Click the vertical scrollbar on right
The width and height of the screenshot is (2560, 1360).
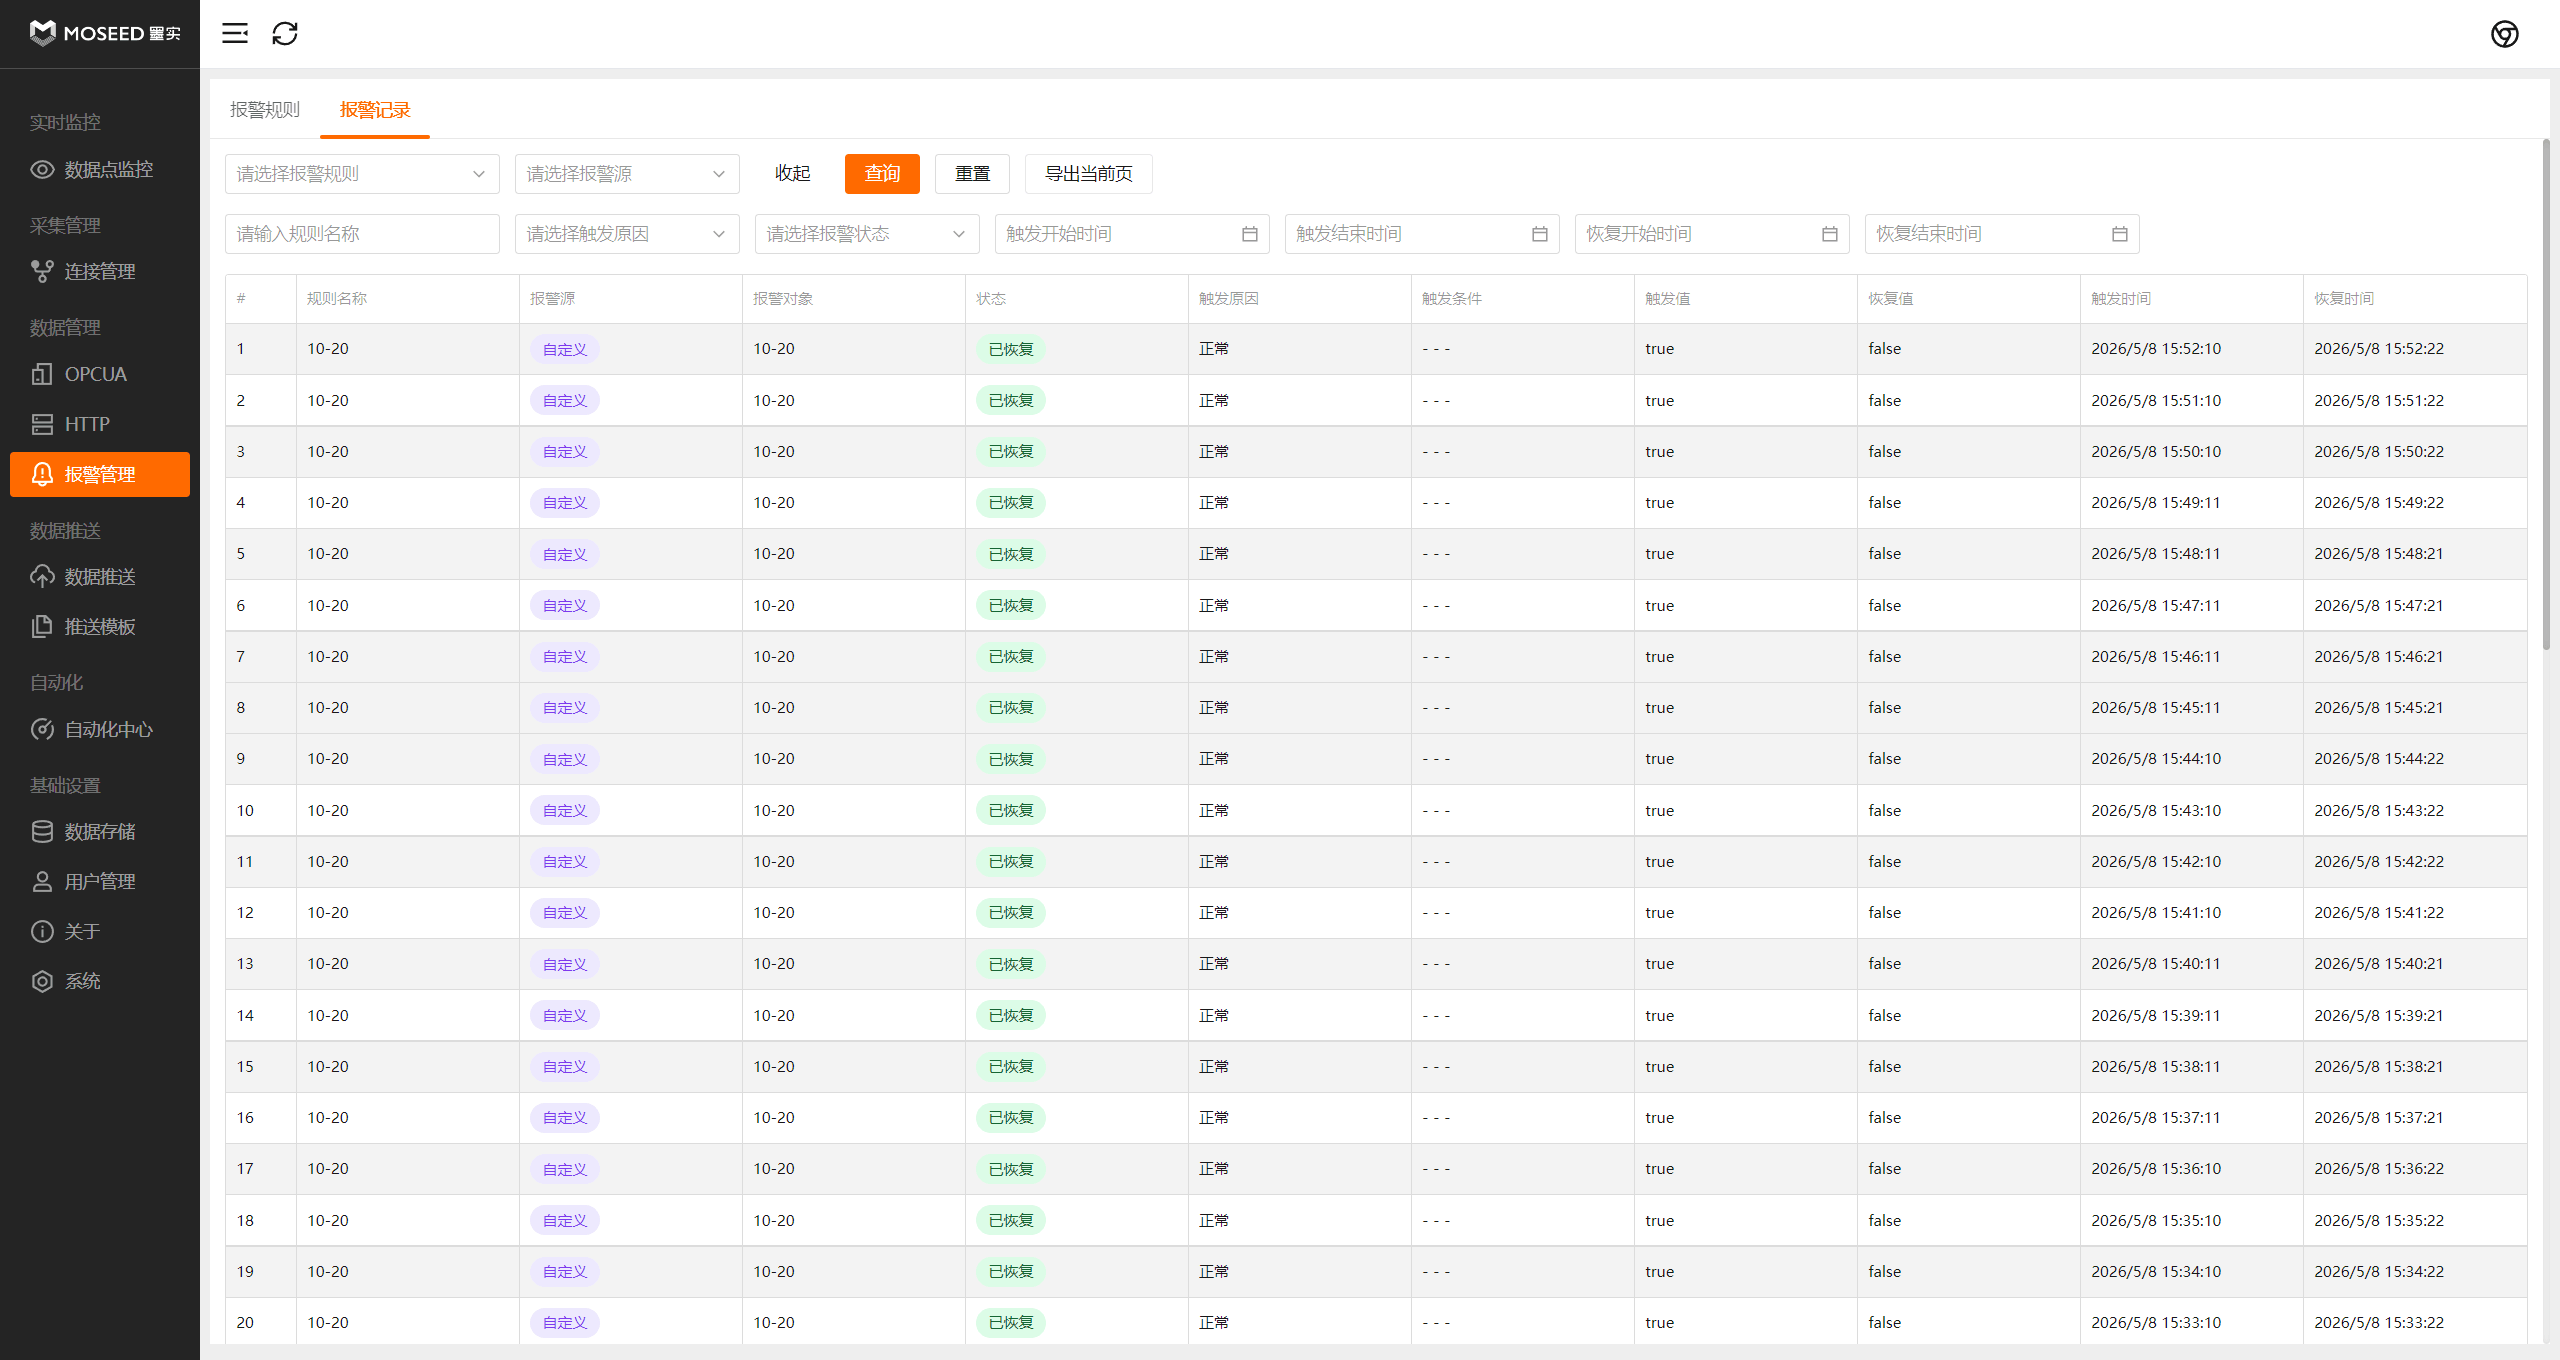point(2546,395)
